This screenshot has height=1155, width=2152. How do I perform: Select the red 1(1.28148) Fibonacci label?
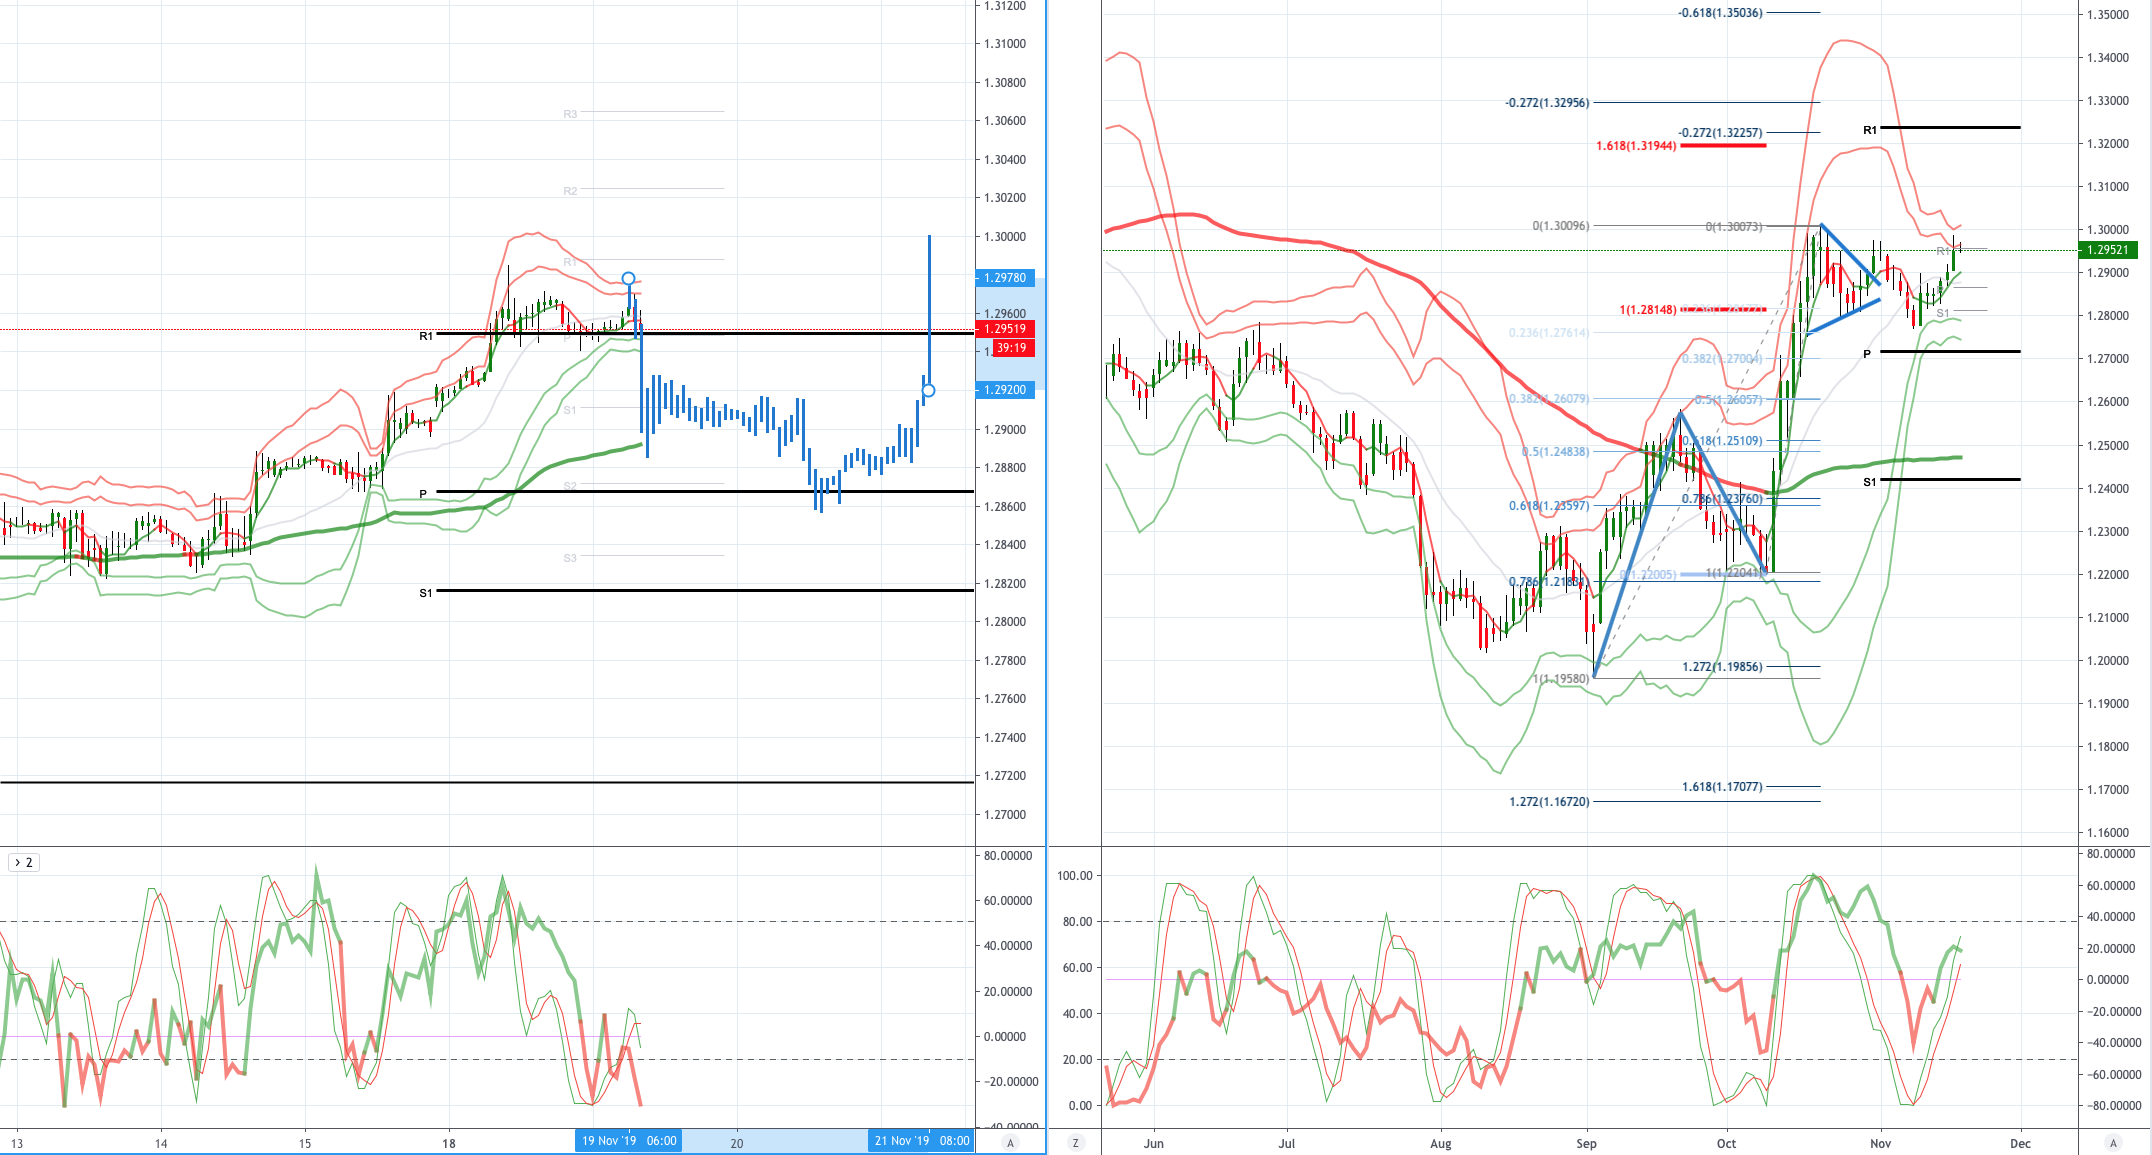1648,310
